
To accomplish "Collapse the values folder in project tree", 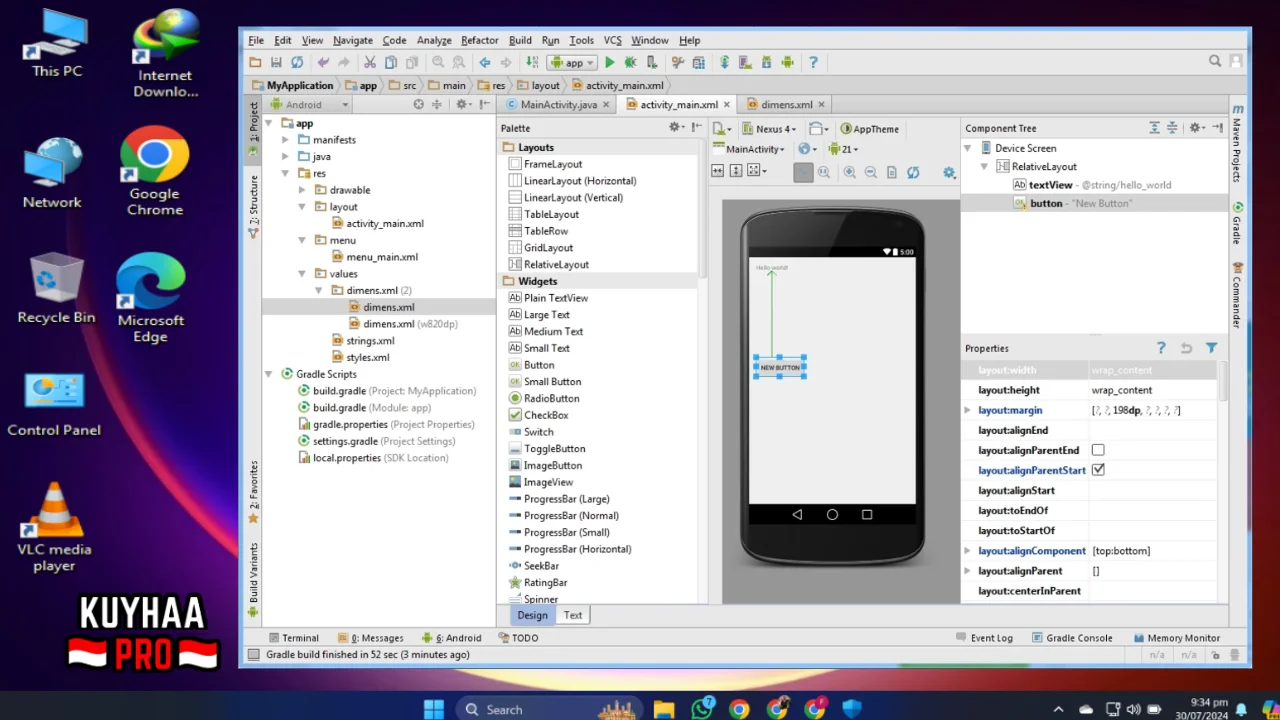I will coord(302,273).
